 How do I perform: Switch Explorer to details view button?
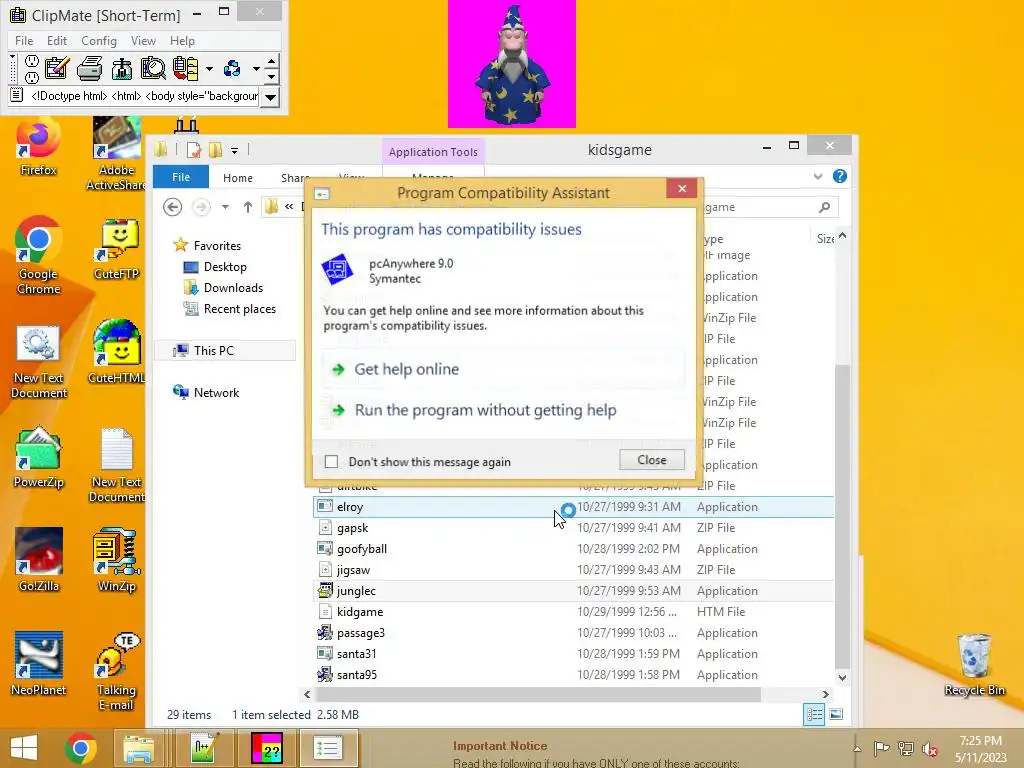[x=814, y=714]
